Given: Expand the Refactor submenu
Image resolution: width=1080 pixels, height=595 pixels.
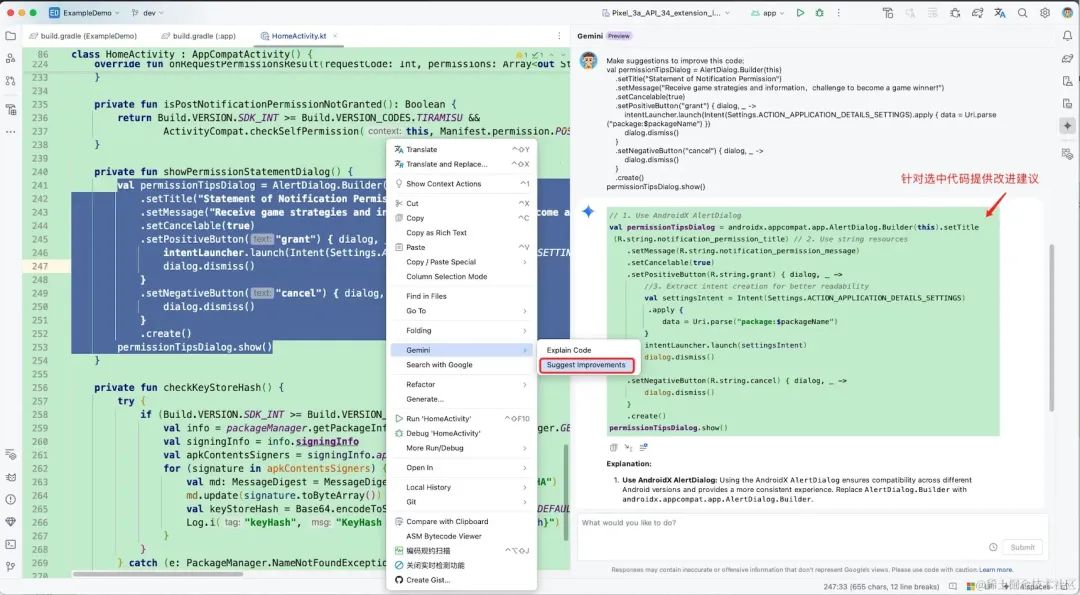Looking at the screenshot, I should point(461,384).
